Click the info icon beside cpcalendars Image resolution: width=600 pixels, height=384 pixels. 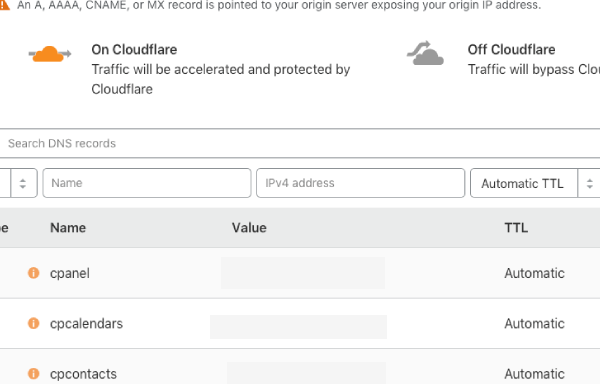pyautogui.click(x=34, y=323)
